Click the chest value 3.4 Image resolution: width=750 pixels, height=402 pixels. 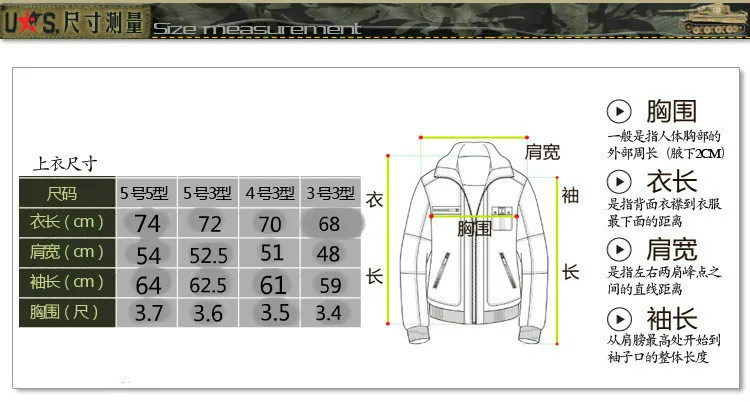tap(328, 313)
